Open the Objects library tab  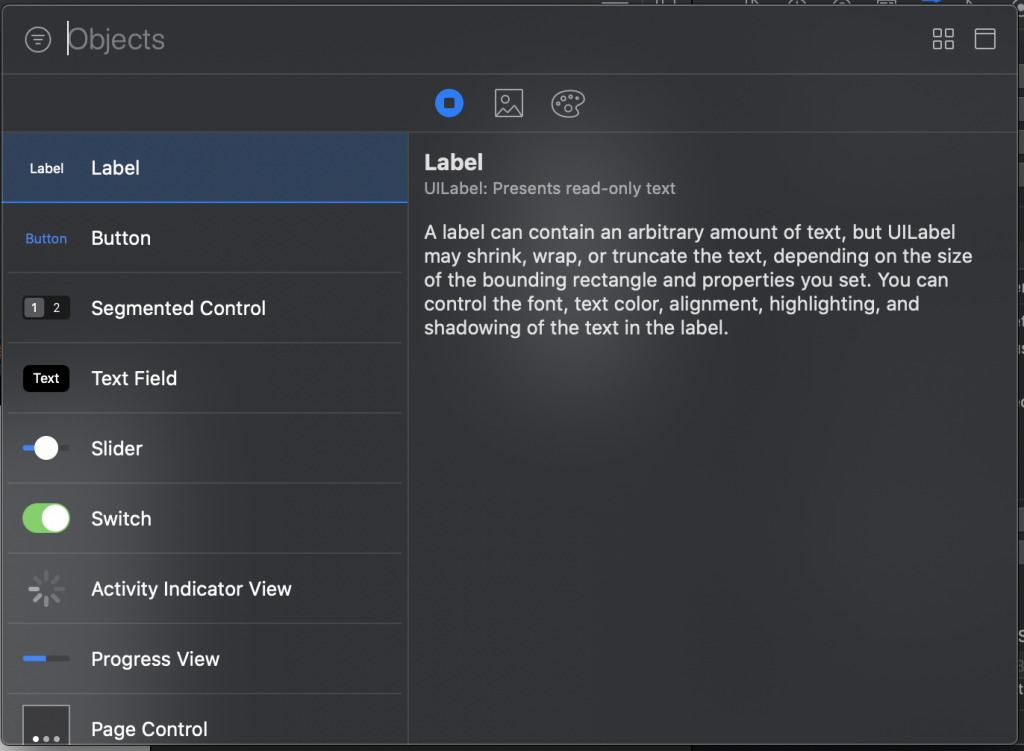coord(449,103)
